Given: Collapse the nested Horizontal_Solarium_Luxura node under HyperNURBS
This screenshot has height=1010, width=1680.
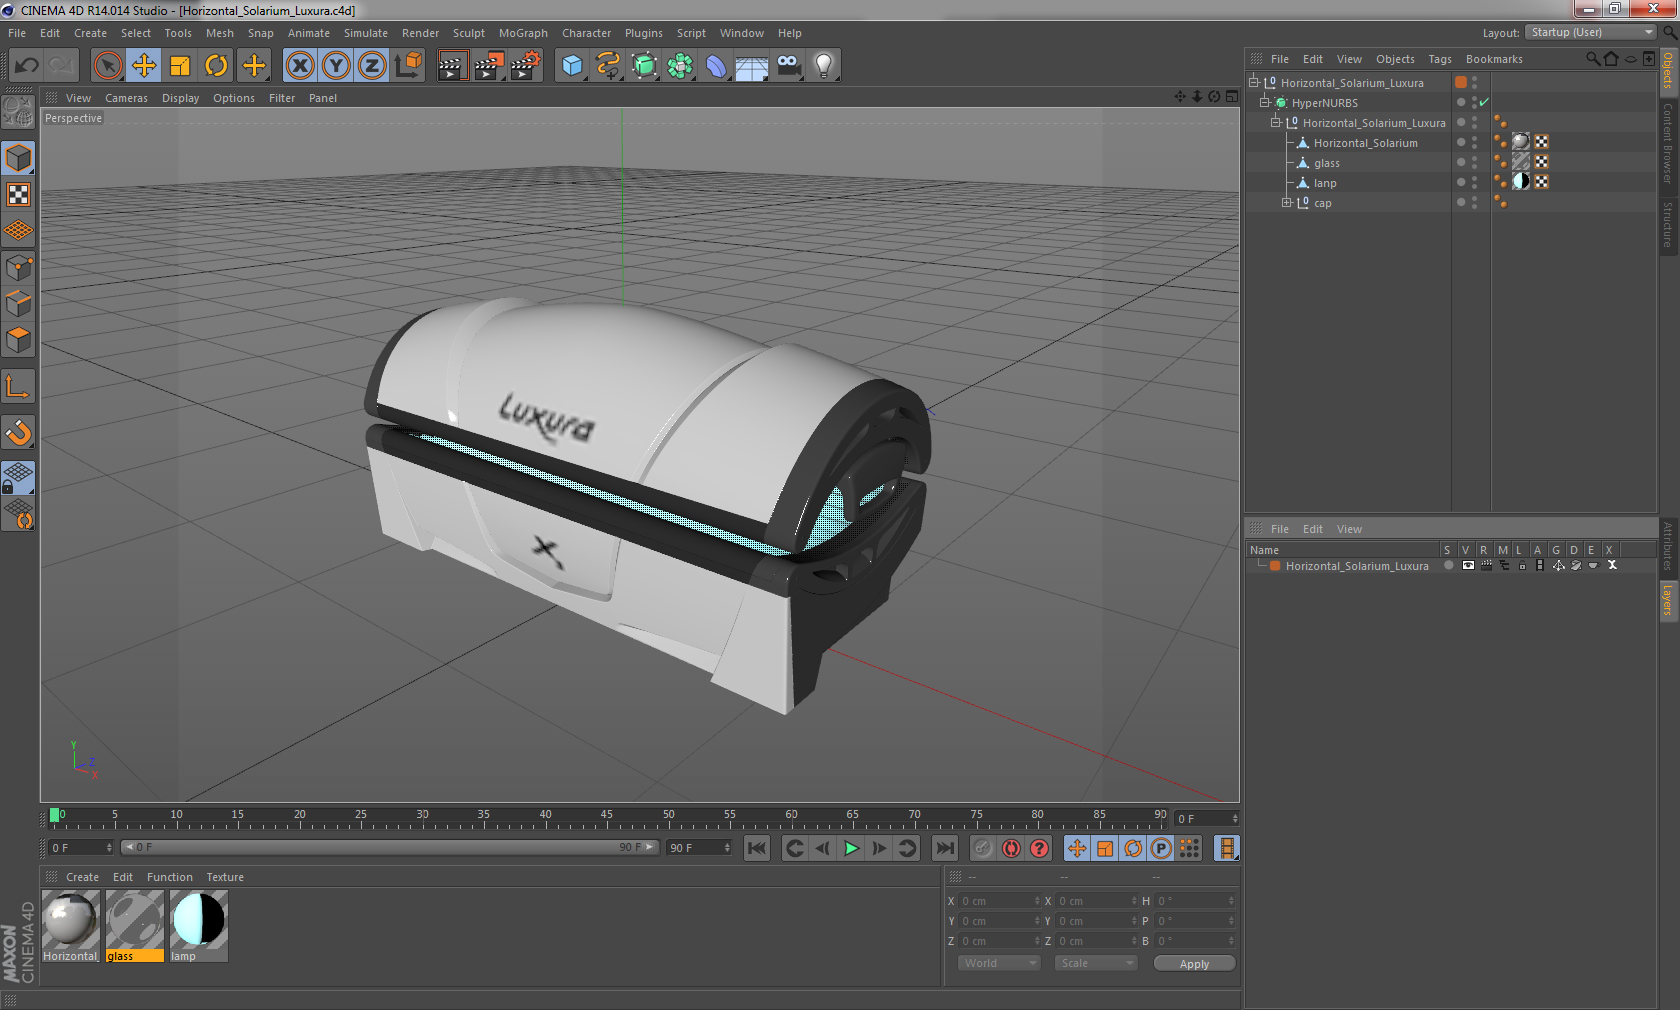Looking at the screenshot, I should tap(1275, 122).
